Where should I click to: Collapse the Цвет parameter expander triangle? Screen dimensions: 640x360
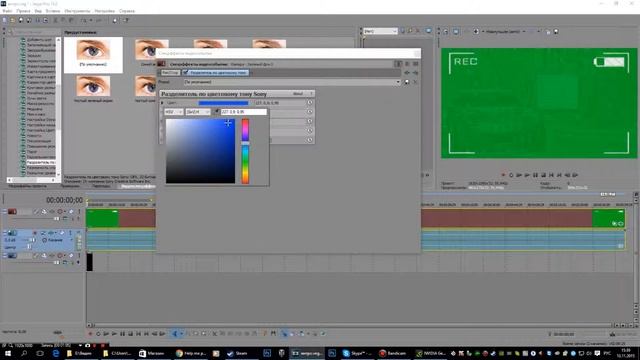click(162, 103)
